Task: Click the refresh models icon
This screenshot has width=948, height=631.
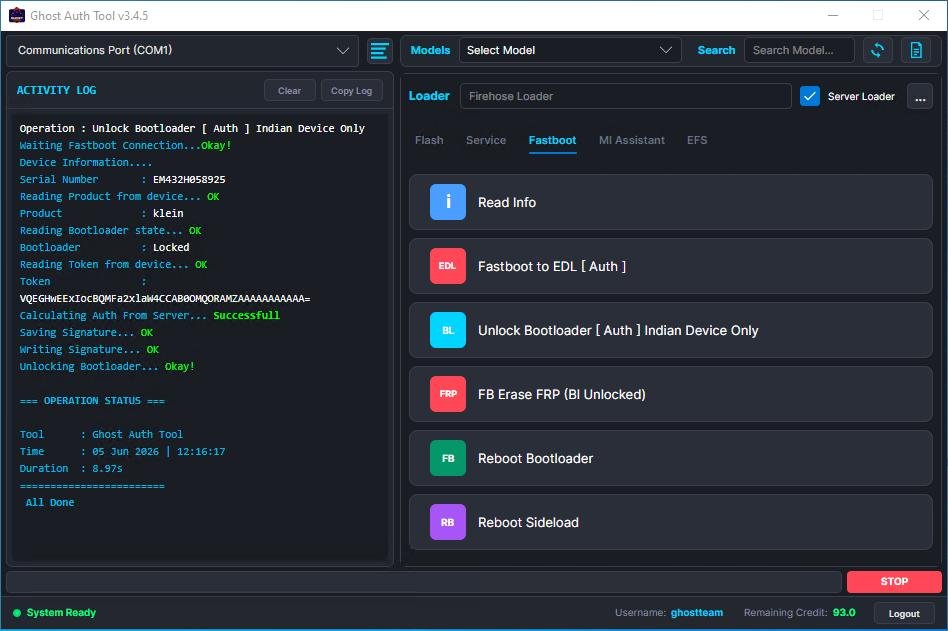Action: click(877, 50)
